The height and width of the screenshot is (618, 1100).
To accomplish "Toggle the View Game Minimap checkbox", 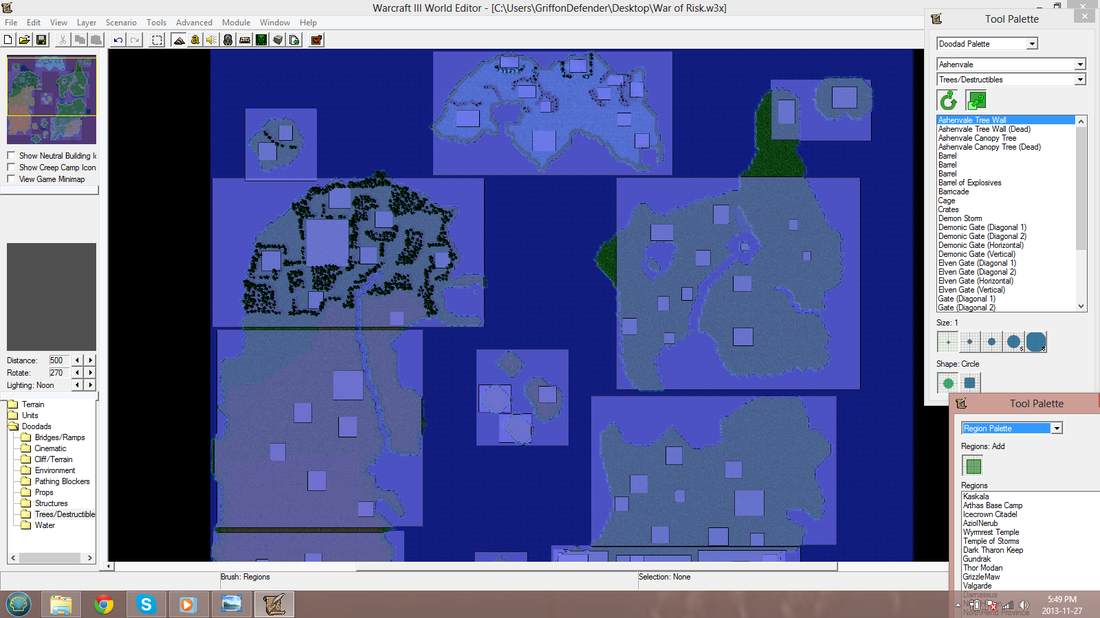I will 11,179.
